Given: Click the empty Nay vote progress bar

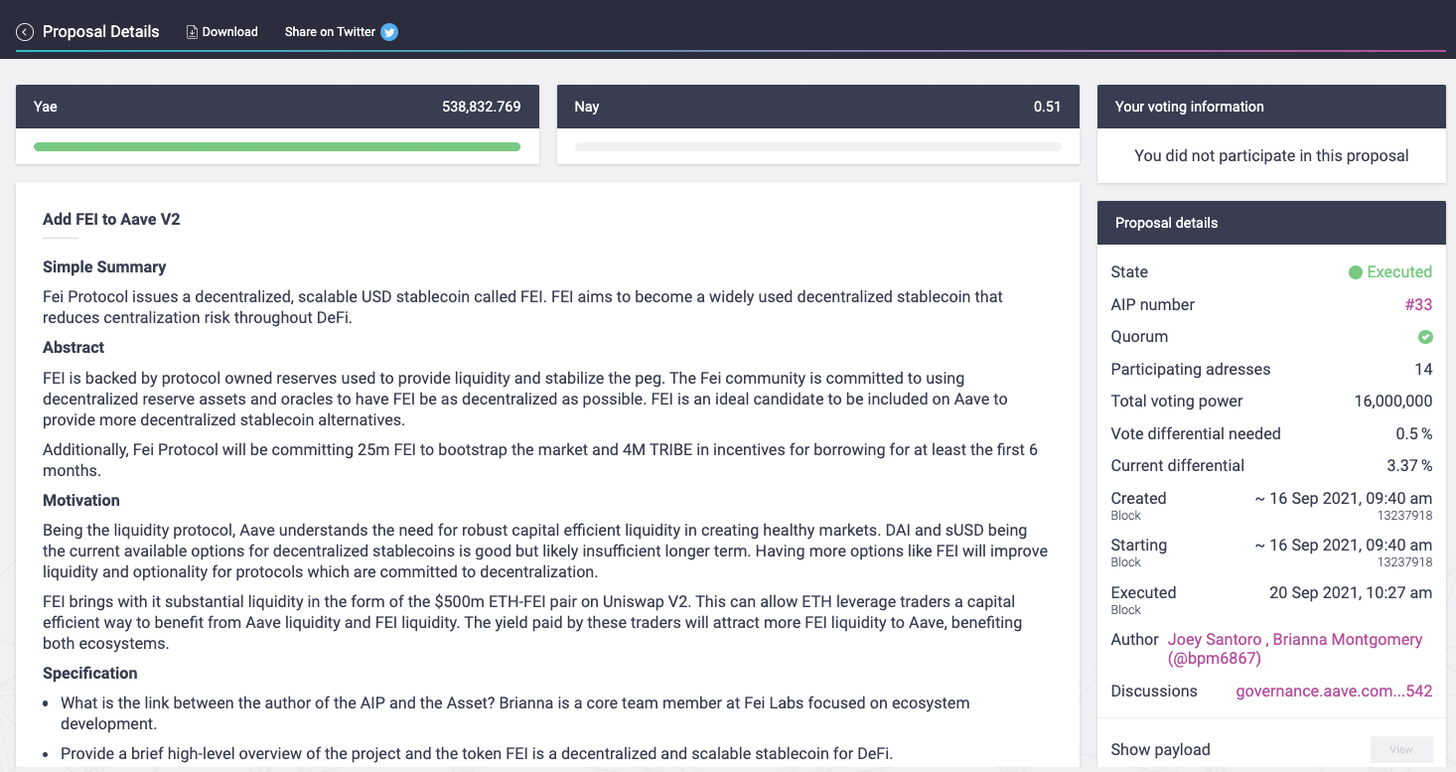Looking at the screenshot, I should [x=818, y=147].
